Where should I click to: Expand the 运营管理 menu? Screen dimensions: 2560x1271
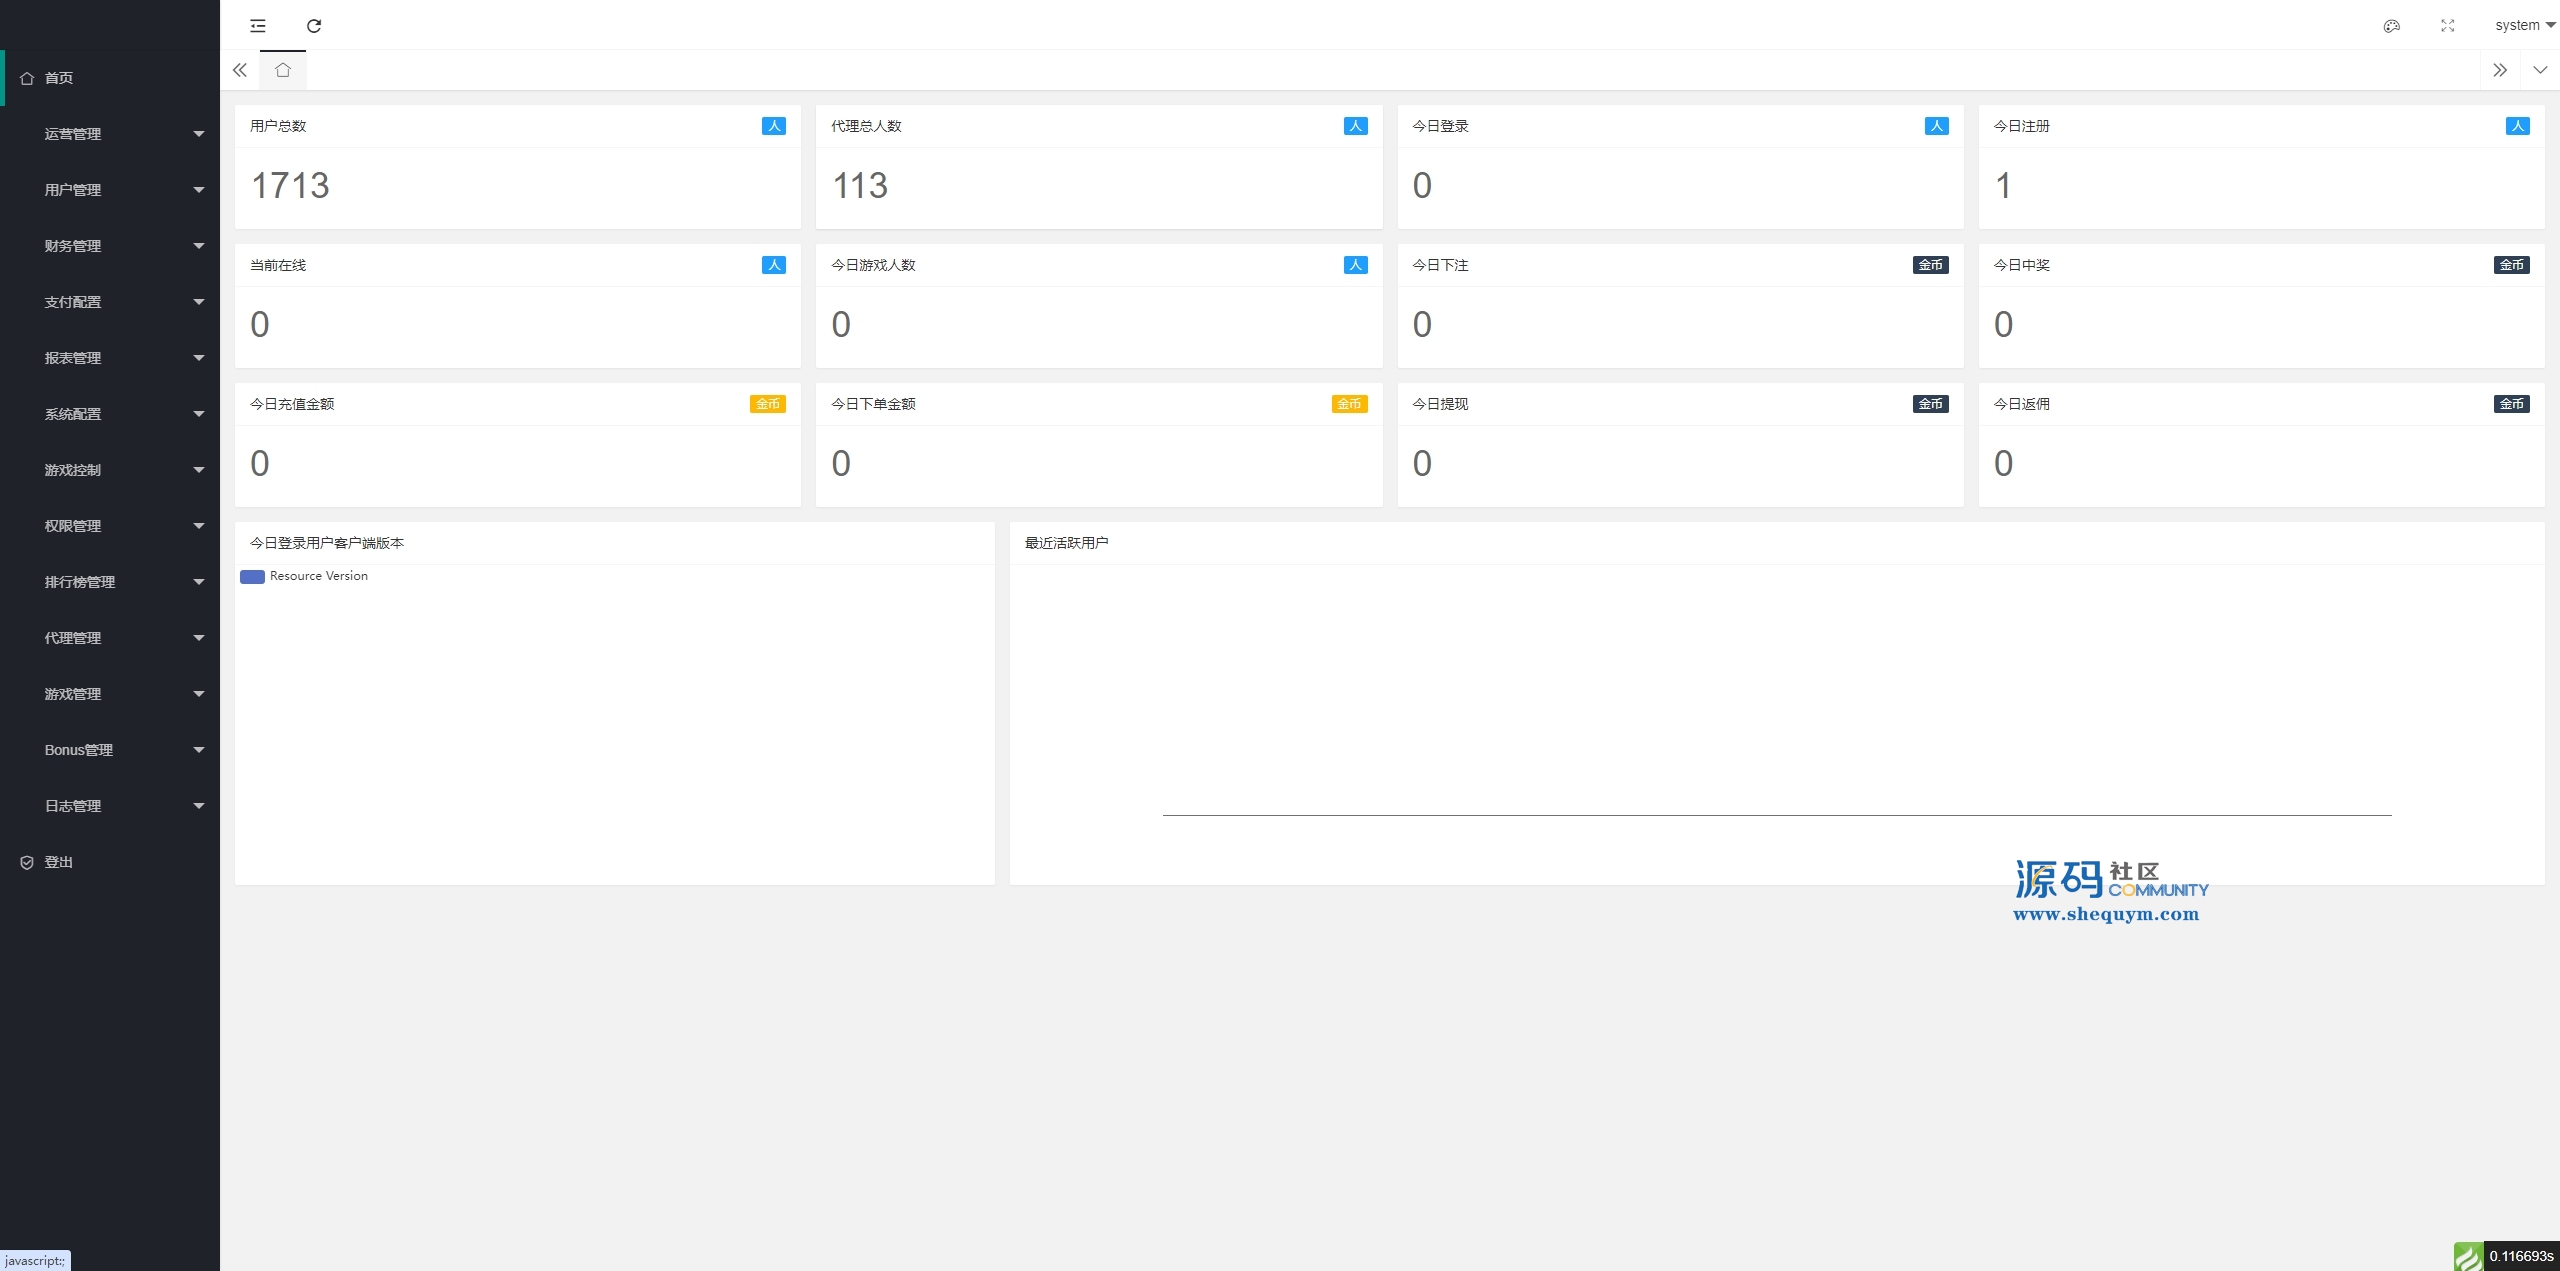tap(110, 134)
